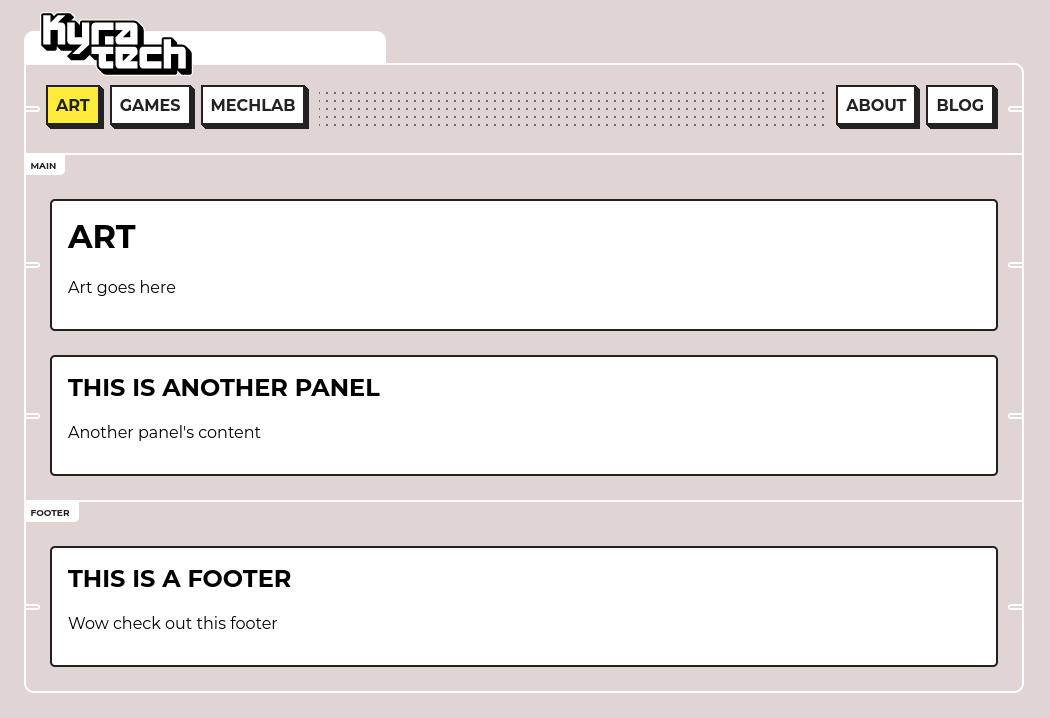The image size is (1050, 718).
Task: Click left edge notch beside nav bar
Action: 32,109
